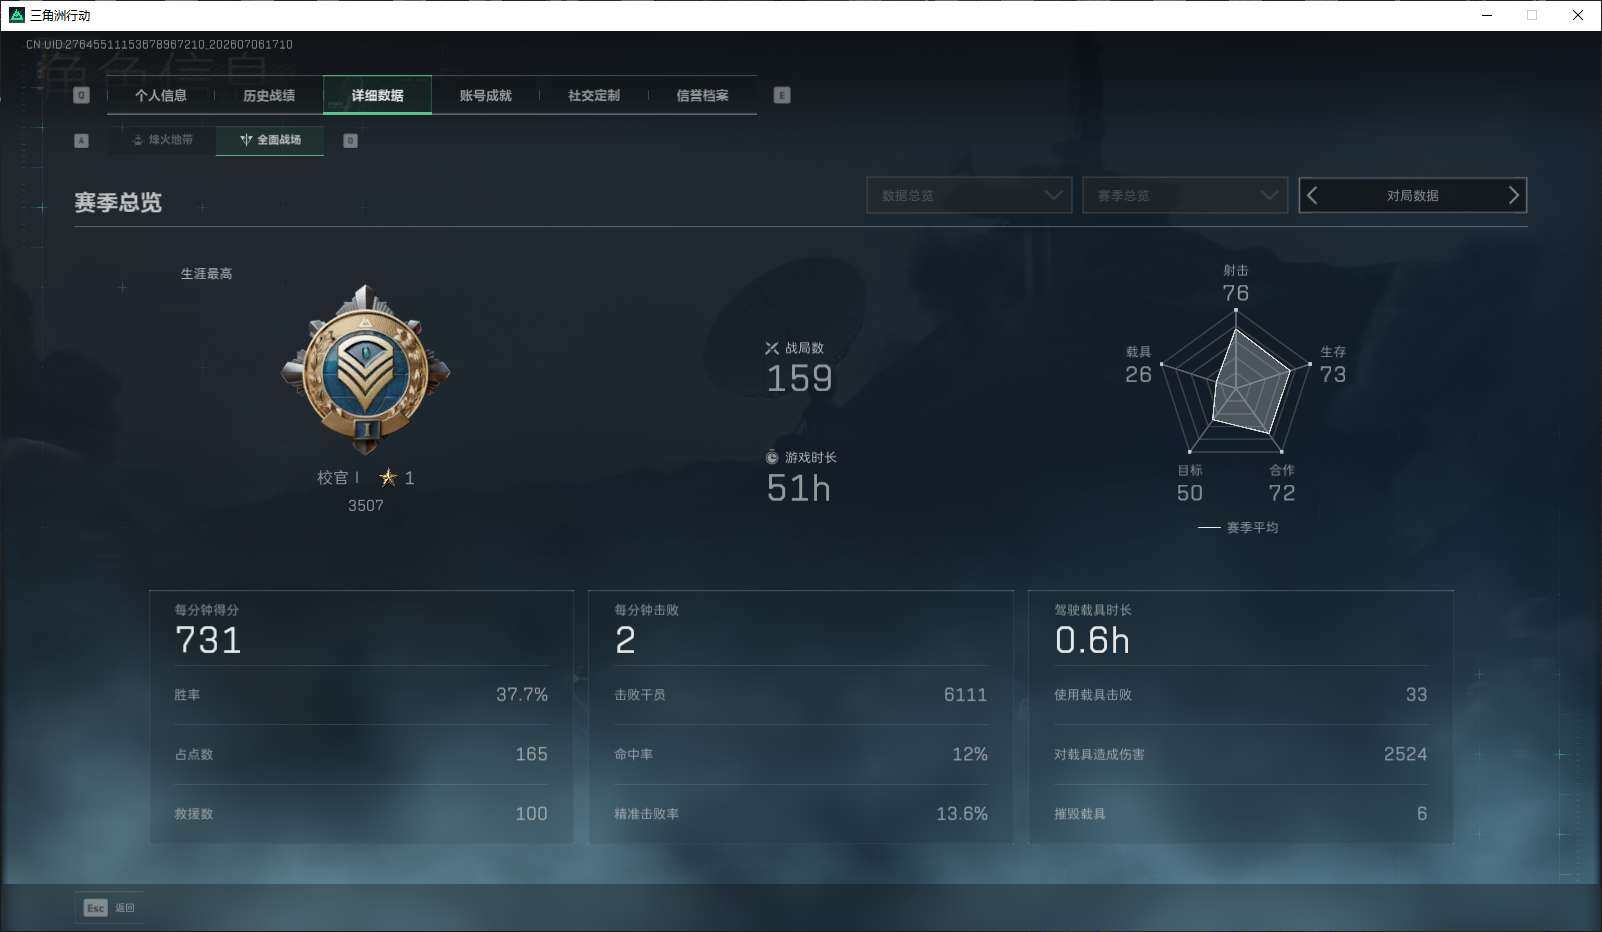
Task: Click the pentagon radar chart
Action: tap(1236, 382)
